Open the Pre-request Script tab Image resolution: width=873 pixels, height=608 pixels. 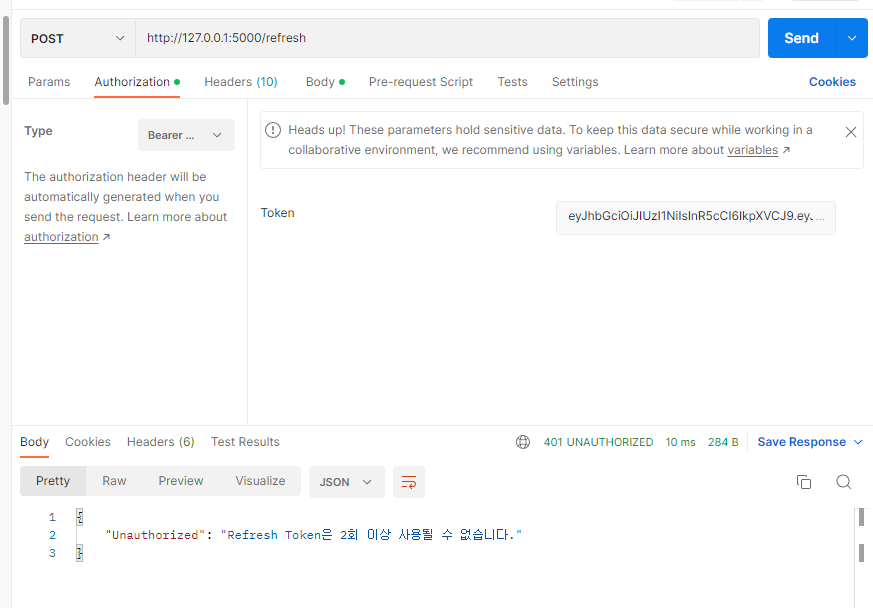click(x=421, y=82)
